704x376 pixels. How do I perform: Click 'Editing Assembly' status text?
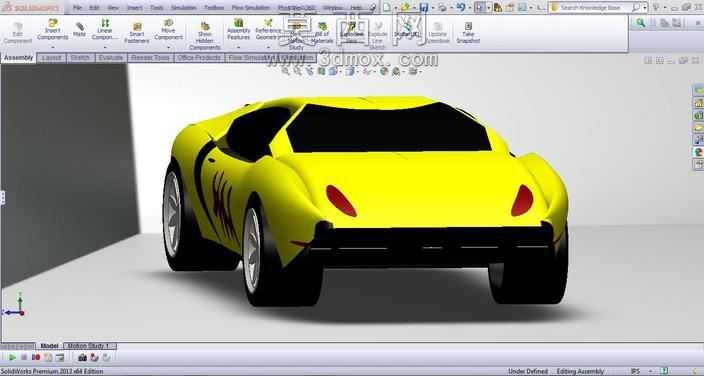tap(580, 372)
